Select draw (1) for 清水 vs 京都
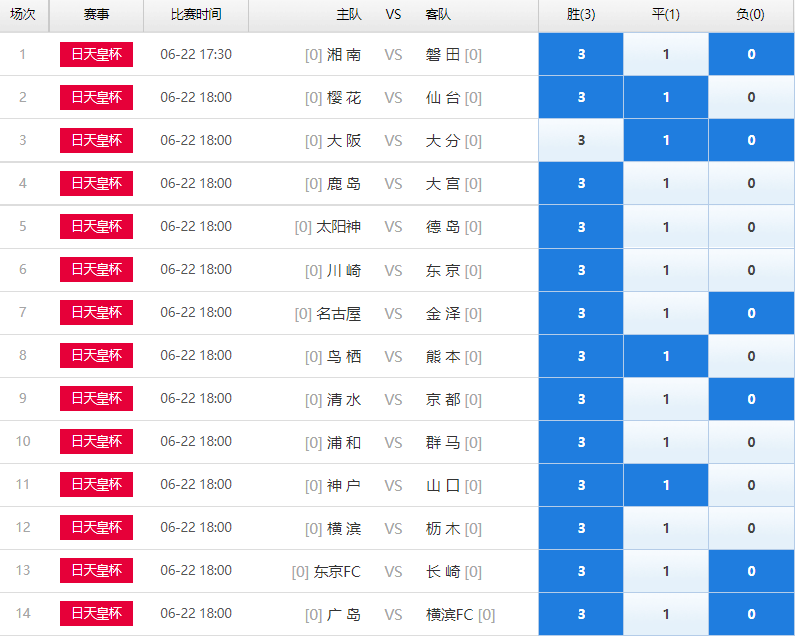Screen dimensions: 795x639 pyautogui.click(x=666, y=399)
